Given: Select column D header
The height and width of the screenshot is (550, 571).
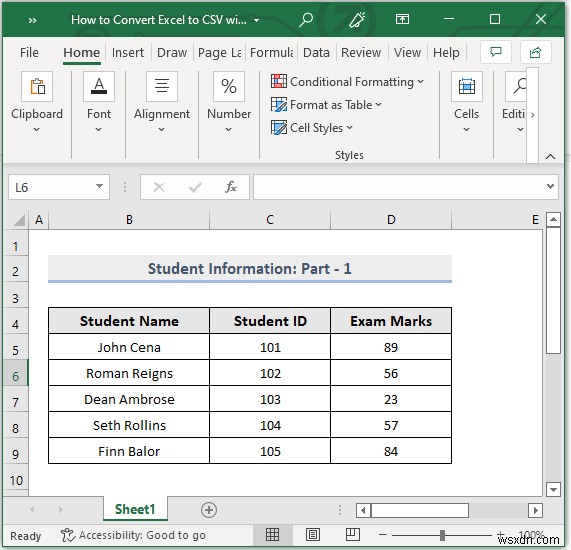Looking at the screenshot, I should (391, 220).
